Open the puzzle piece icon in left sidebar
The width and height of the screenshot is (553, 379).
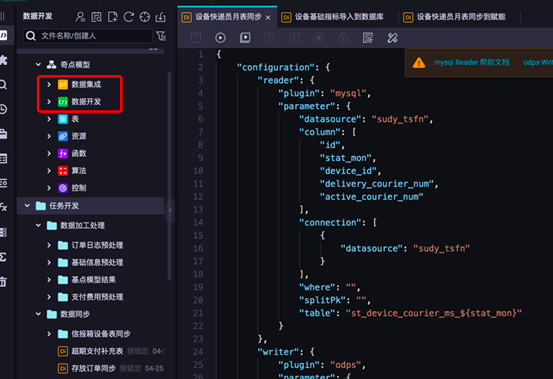point(4,60)
